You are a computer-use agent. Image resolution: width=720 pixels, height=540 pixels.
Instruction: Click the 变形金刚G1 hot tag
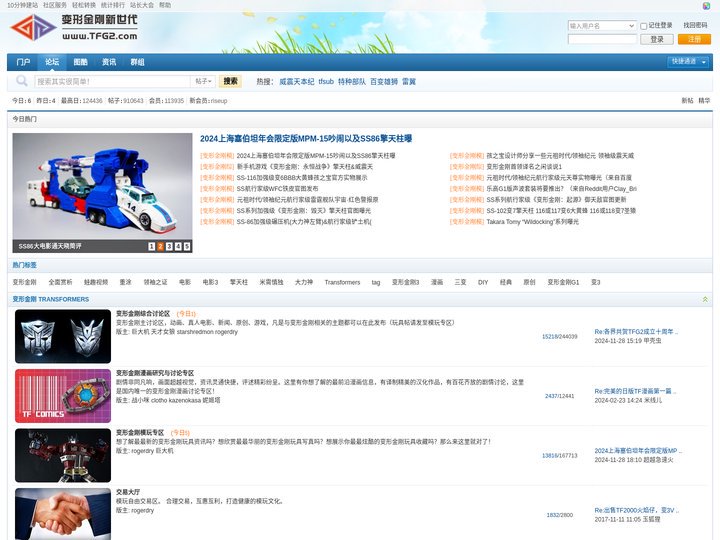pyautogui.click(x=563, y=282)
